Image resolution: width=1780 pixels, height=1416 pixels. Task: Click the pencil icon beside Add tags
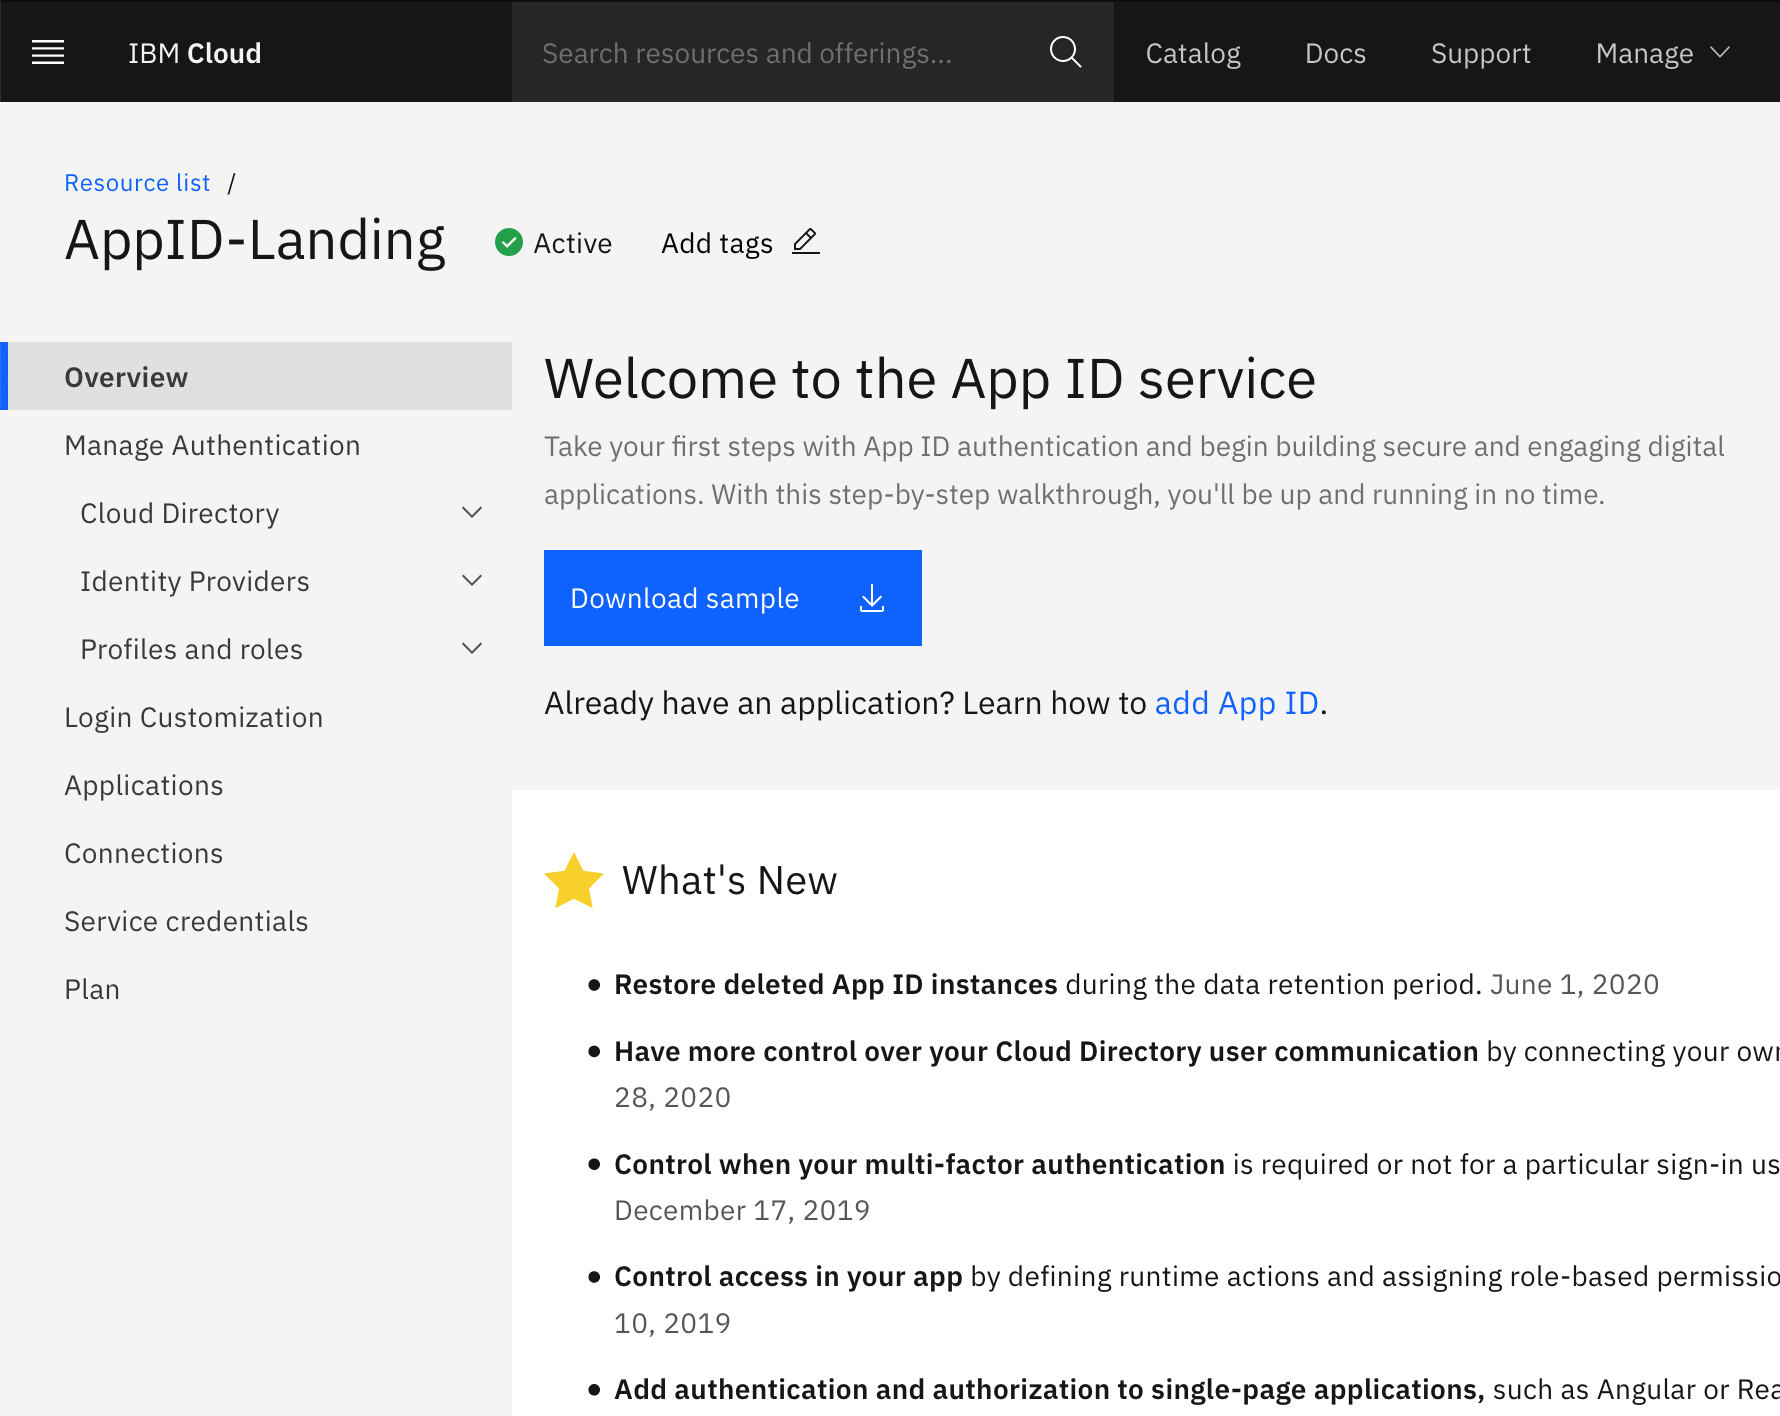[805, 242]
